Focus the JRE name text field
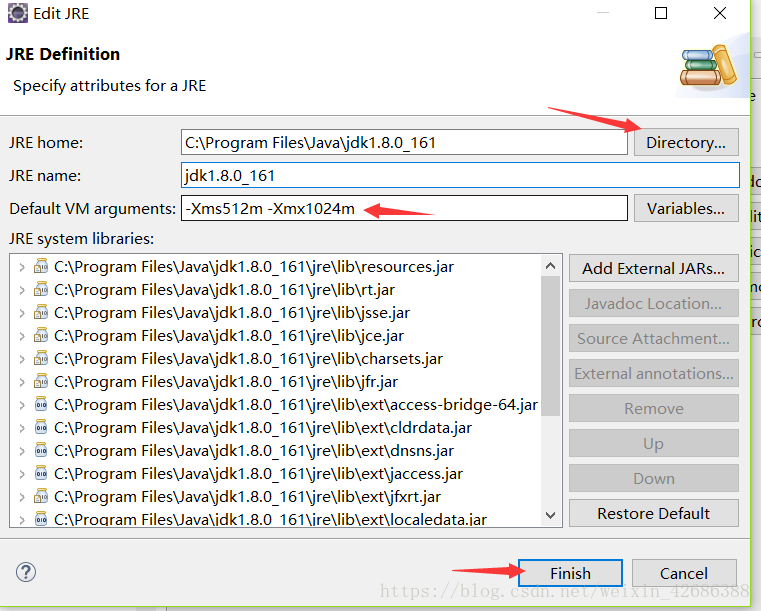 tap(460, 175)
